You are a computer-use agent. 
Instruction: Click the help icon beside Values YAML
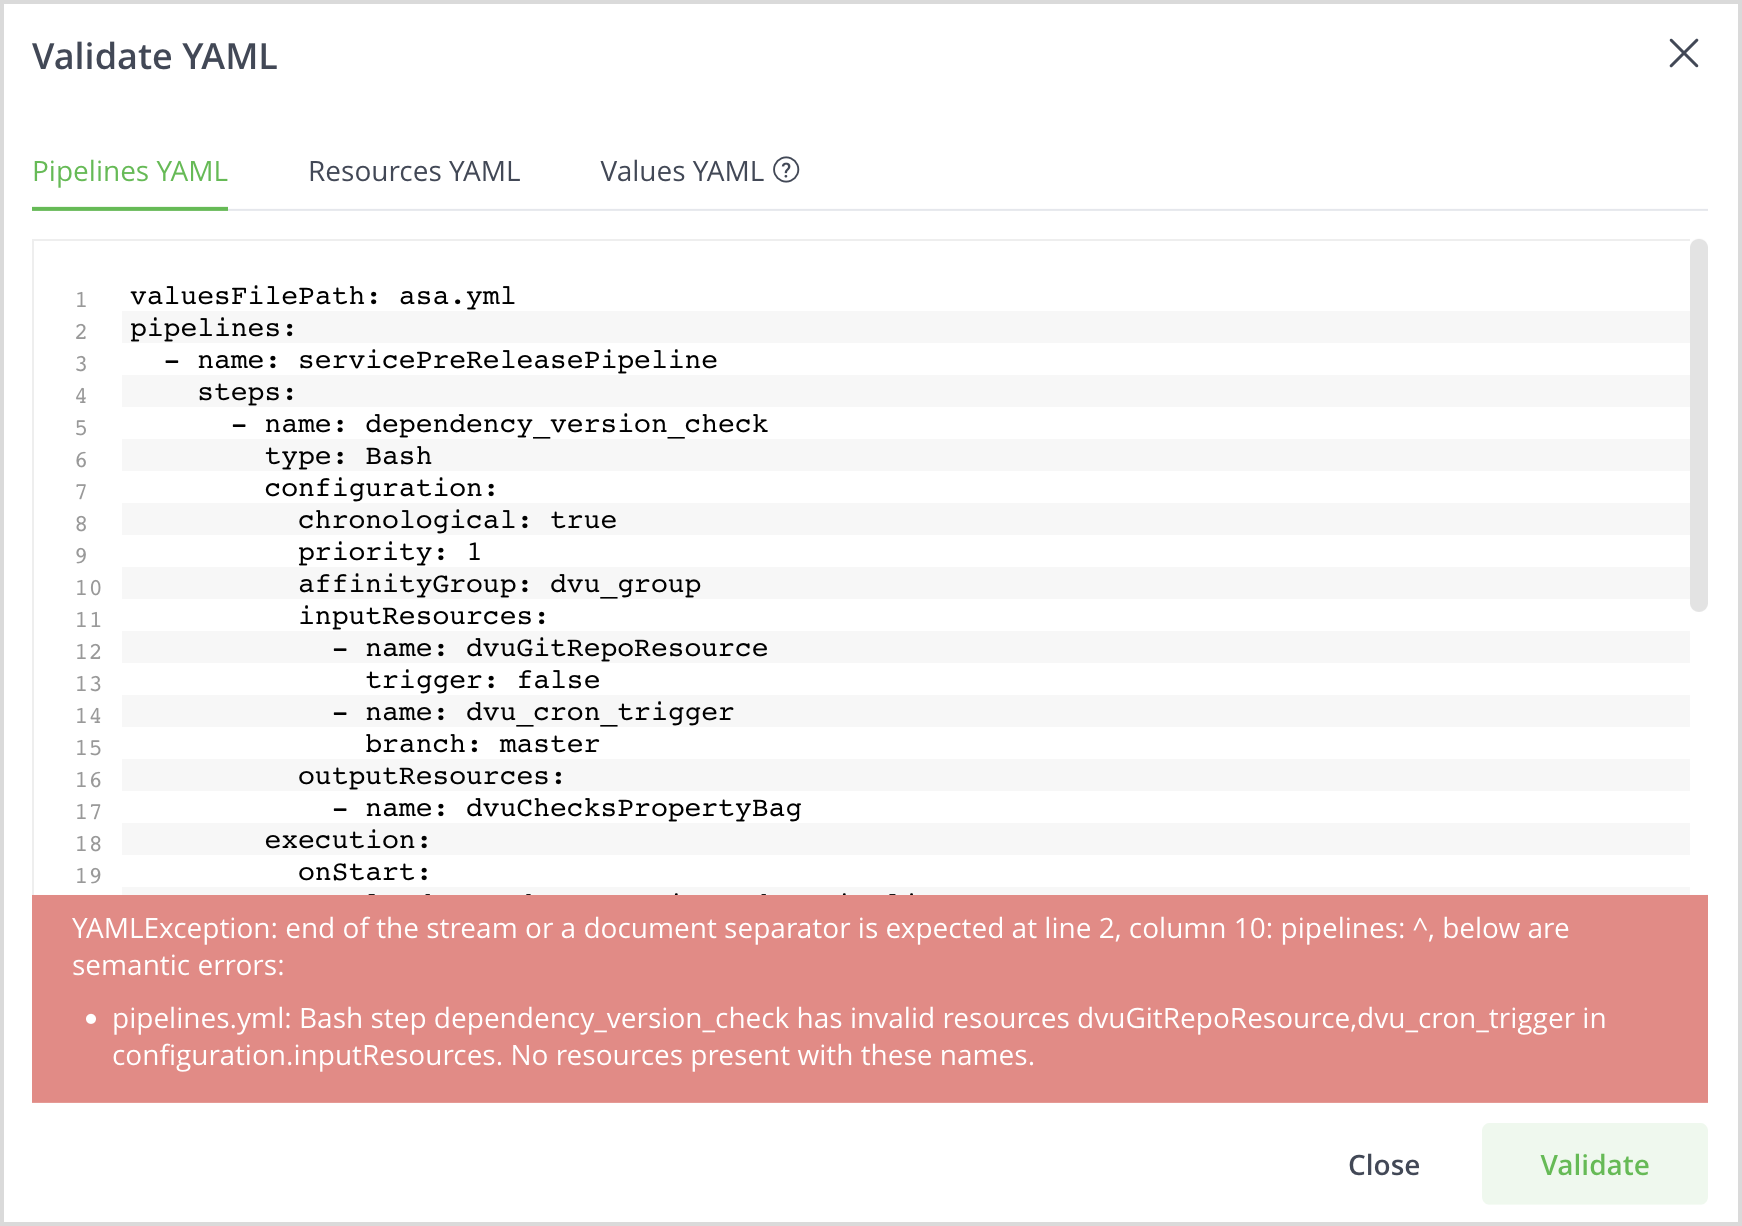786,171
